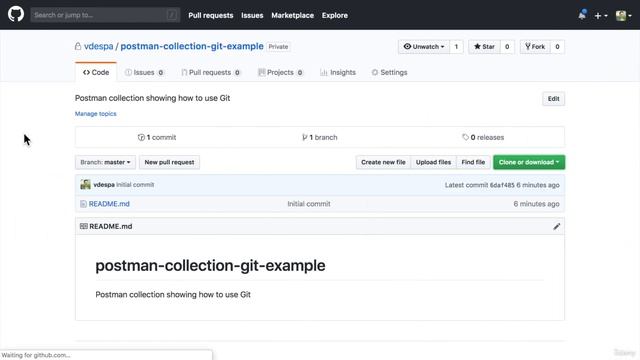Open Marketplace in top navigation
The image size is (640, 360).
pos(292,16)
